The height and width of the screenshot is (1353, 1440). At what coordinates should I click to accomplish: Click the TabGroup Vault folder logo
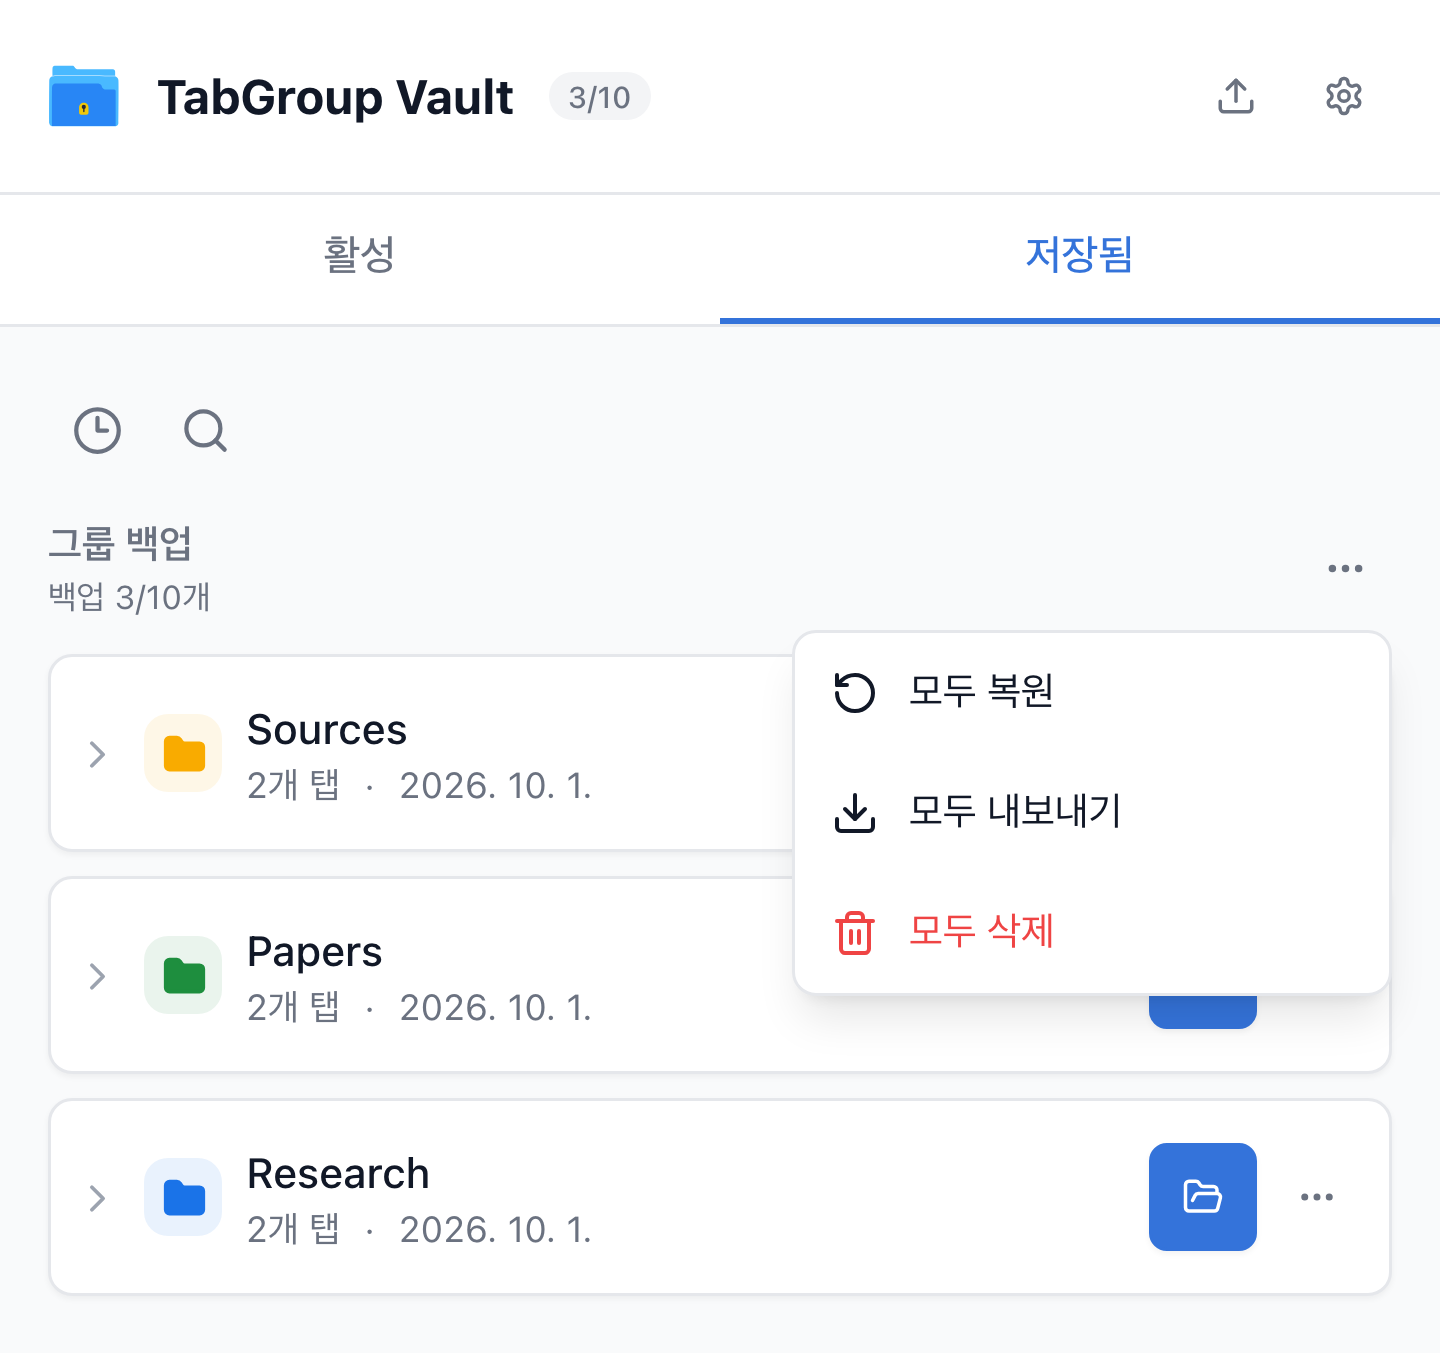[x=84, y=96]
